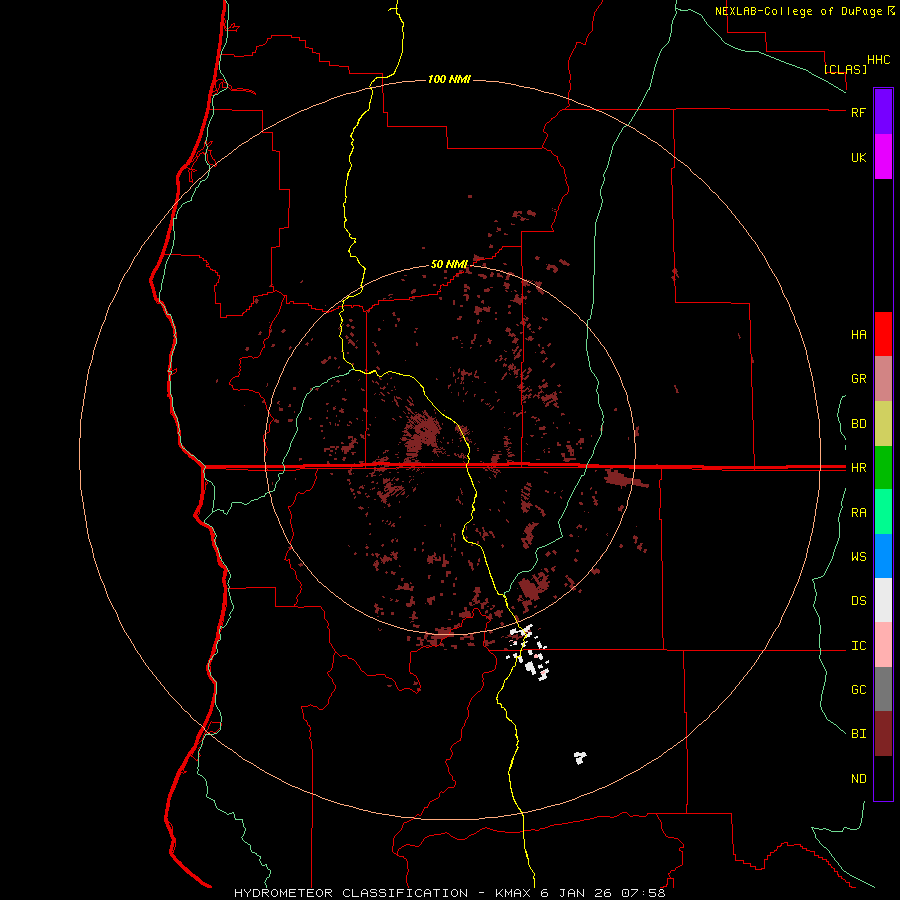Screen dimensions: 900x900
Task: Pick the RA light-green legend swatch
Action: click(883, 512)
